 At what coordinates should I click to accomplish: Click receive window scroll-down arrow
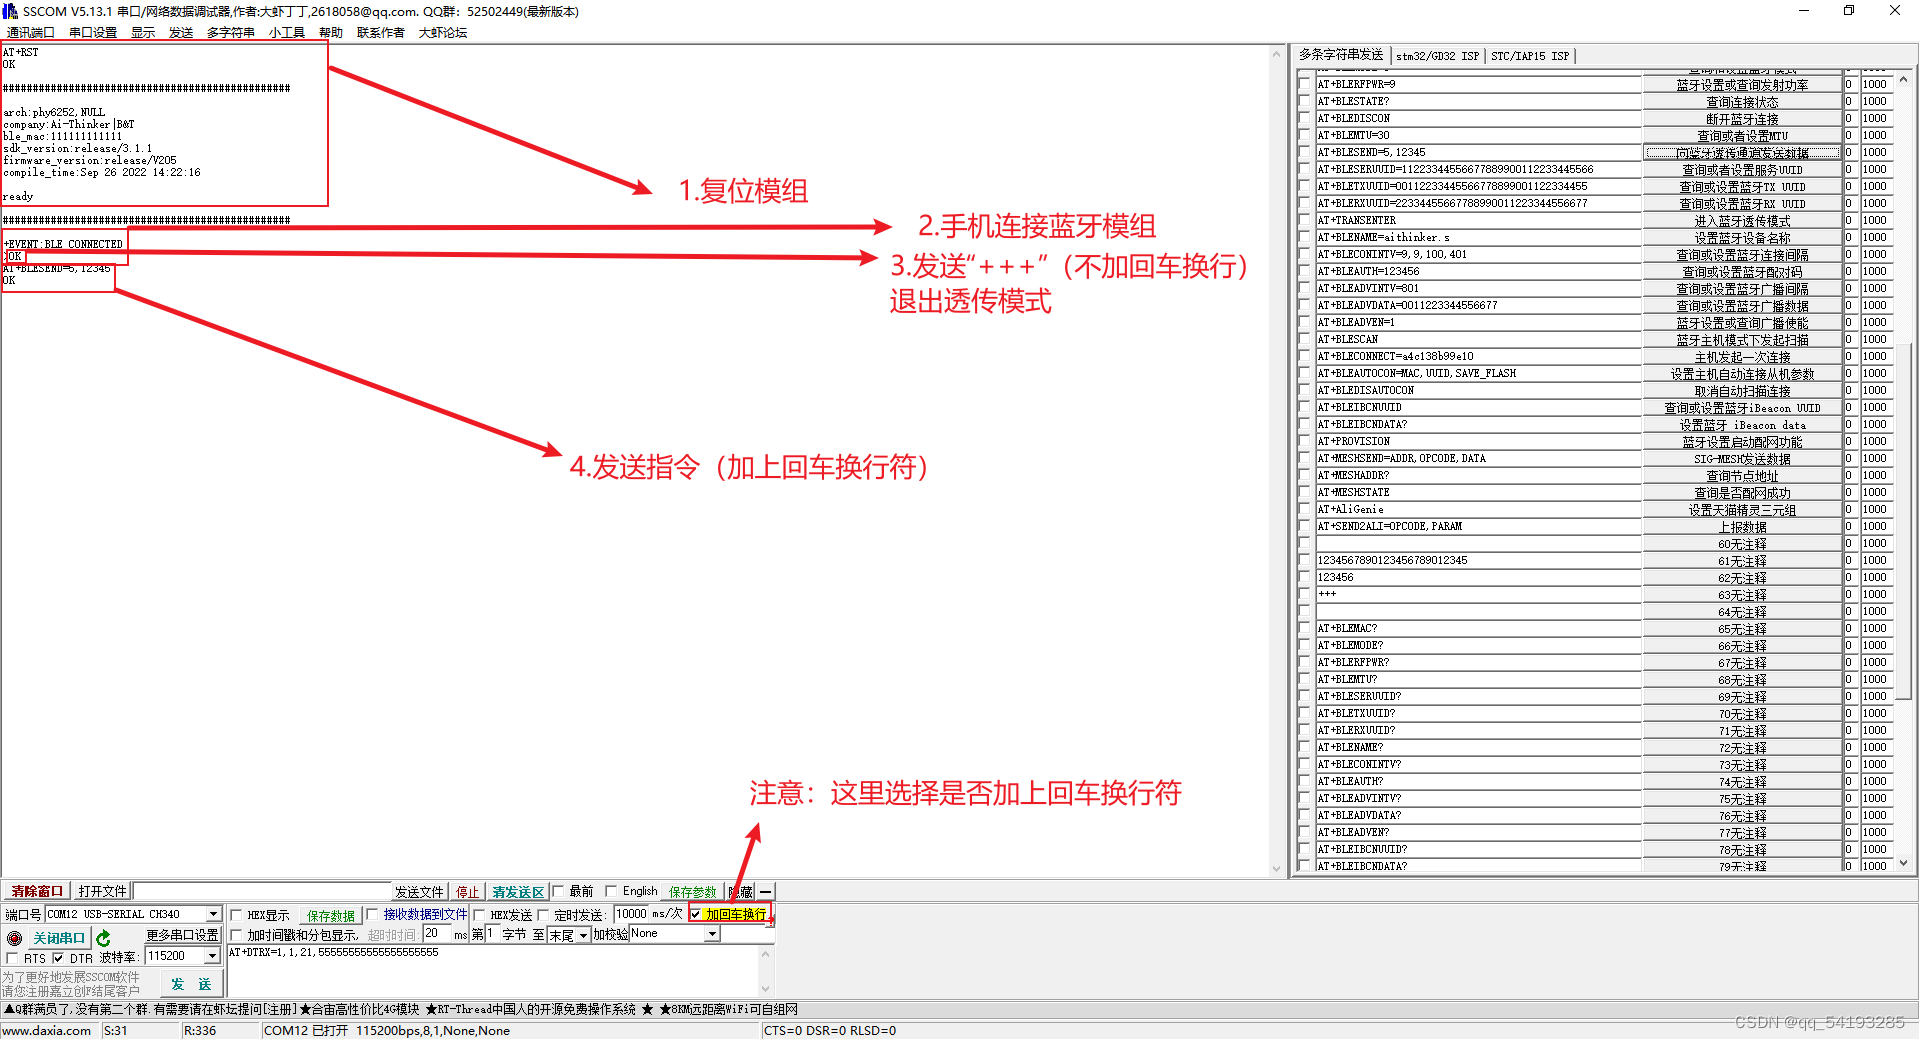click(1276, 869)
